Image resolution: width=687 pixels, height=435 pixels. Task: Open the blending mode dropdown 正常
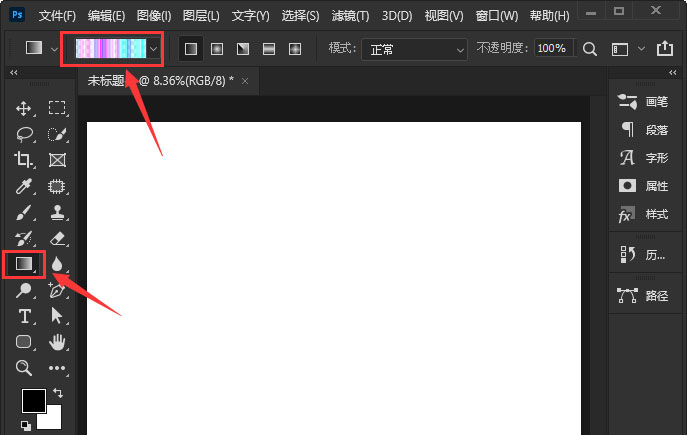pyautogui.click(x=414, y=50)
